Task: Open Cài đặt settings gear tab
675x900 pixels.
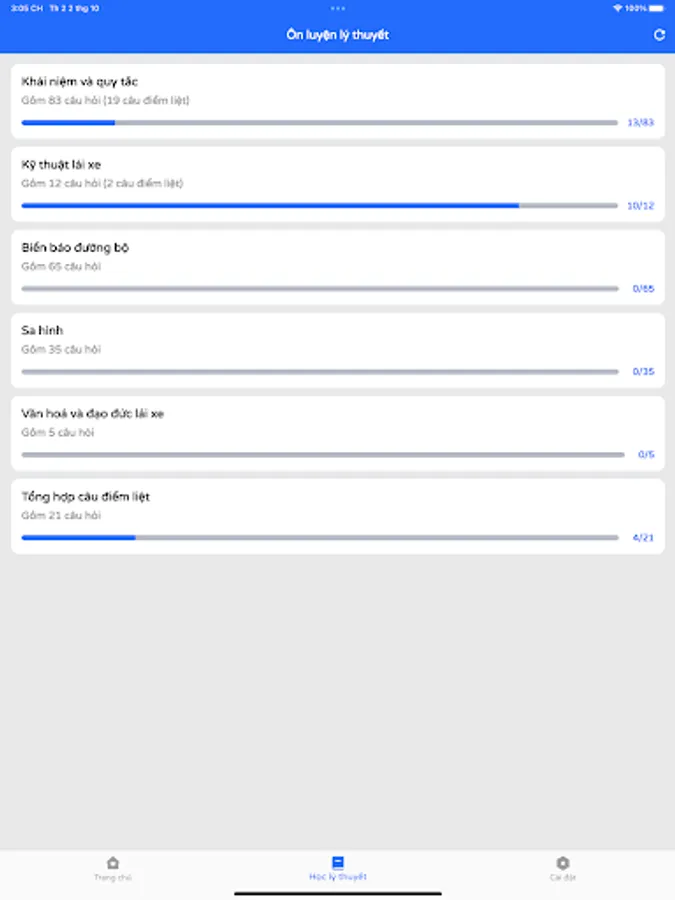Action: 562,867
